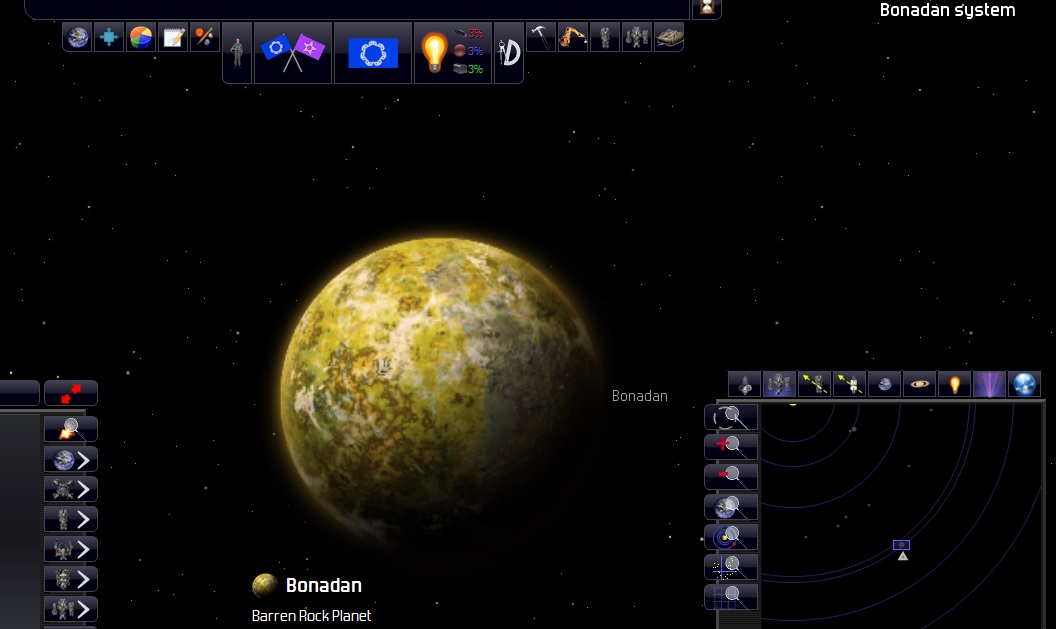Open the single ship list icon in top toolbar
Screen dimensions: 1056x629
click(x=605, y=37)
